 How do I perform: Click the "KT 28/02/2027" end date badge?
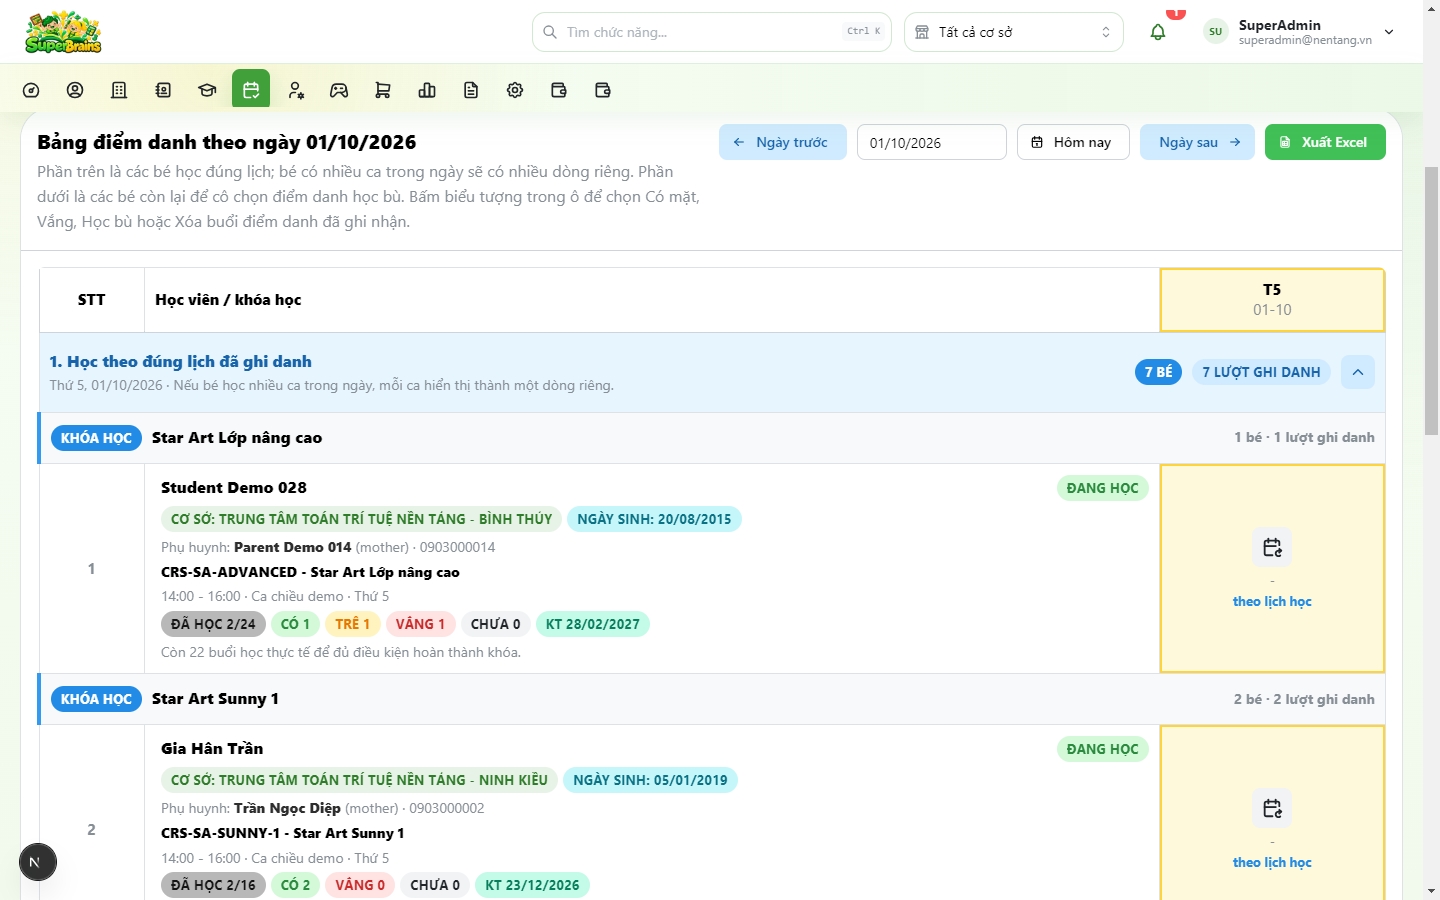click(x=593, y=624)
